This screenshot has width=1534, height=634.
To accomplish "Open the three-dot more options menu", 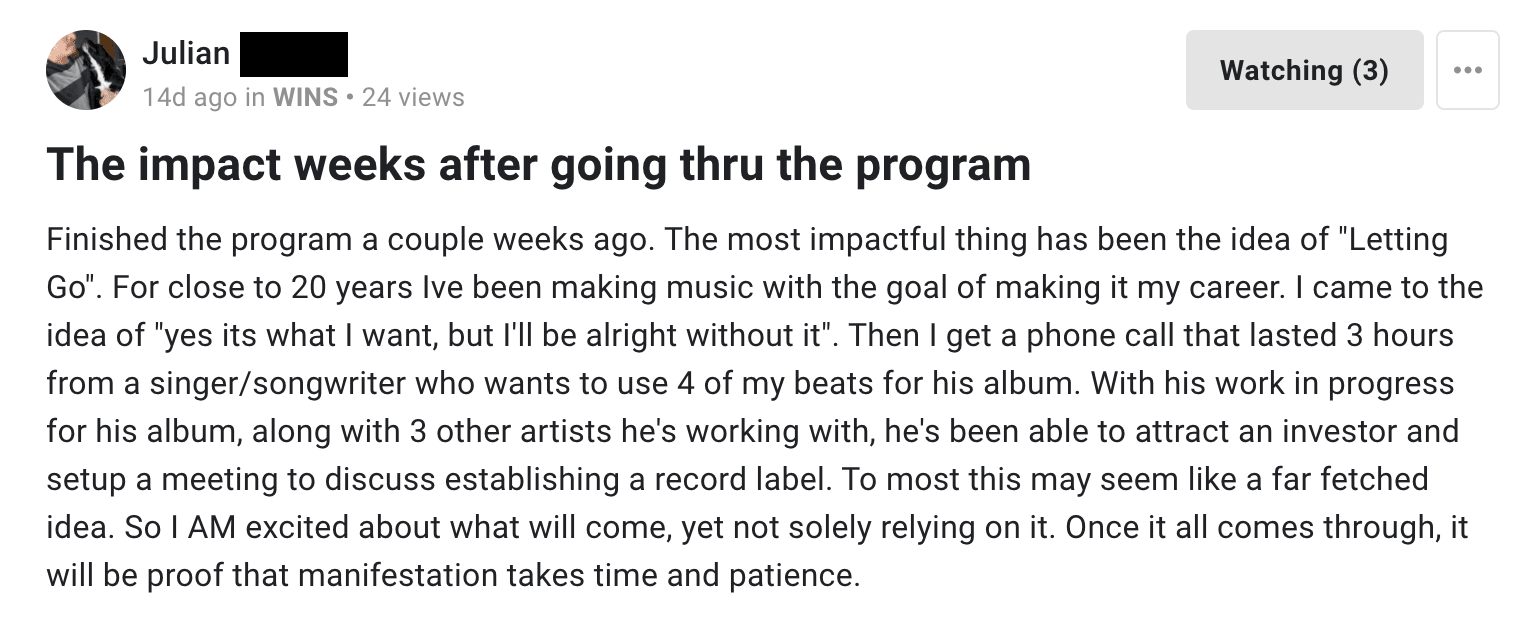I will click(x=1467, y=70).
